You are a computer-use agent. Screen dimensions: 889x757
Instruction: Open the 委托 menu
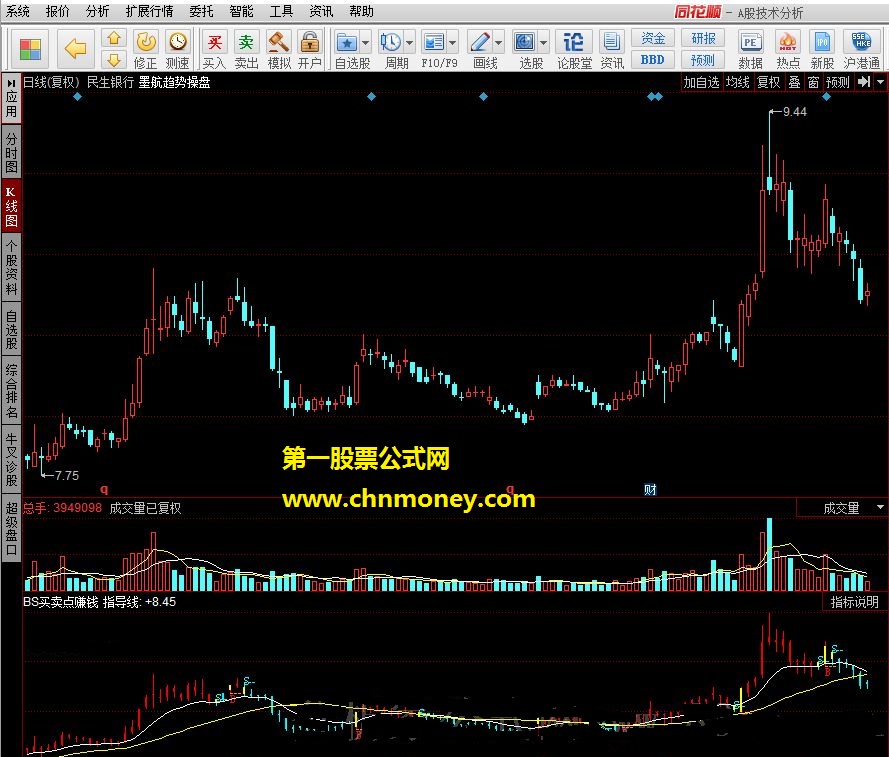pyautogui.click(x=201, y=11)
